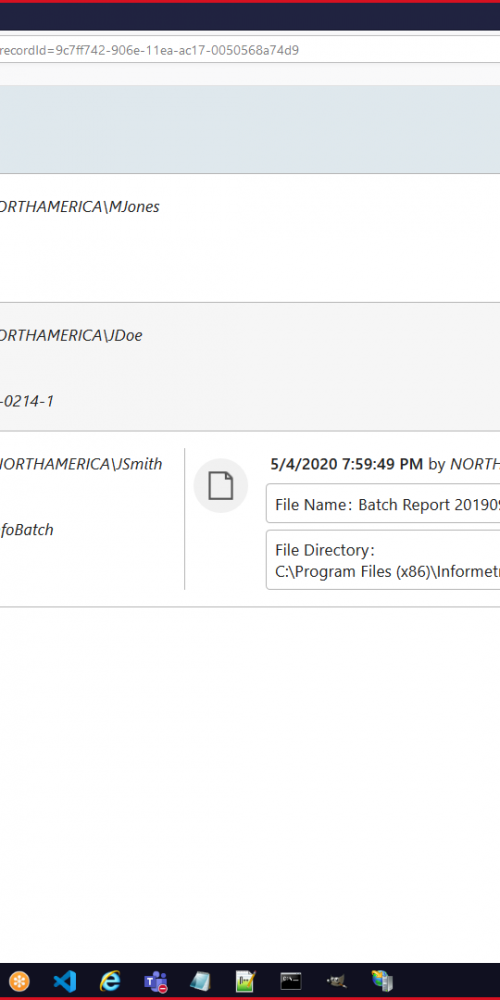Image resolution: width=500 pixels, height=1000 pixels.
Task: Open the tilted notepad taskbar icon
Action: pyautogui.click(x=200, y=981)
